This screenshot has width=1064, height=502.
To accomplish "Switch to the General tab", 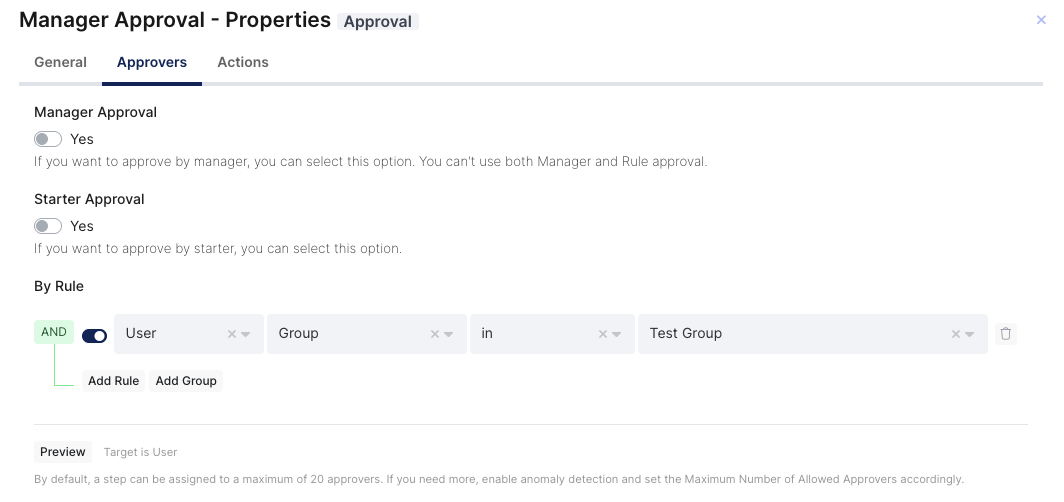I will (60, 62).
